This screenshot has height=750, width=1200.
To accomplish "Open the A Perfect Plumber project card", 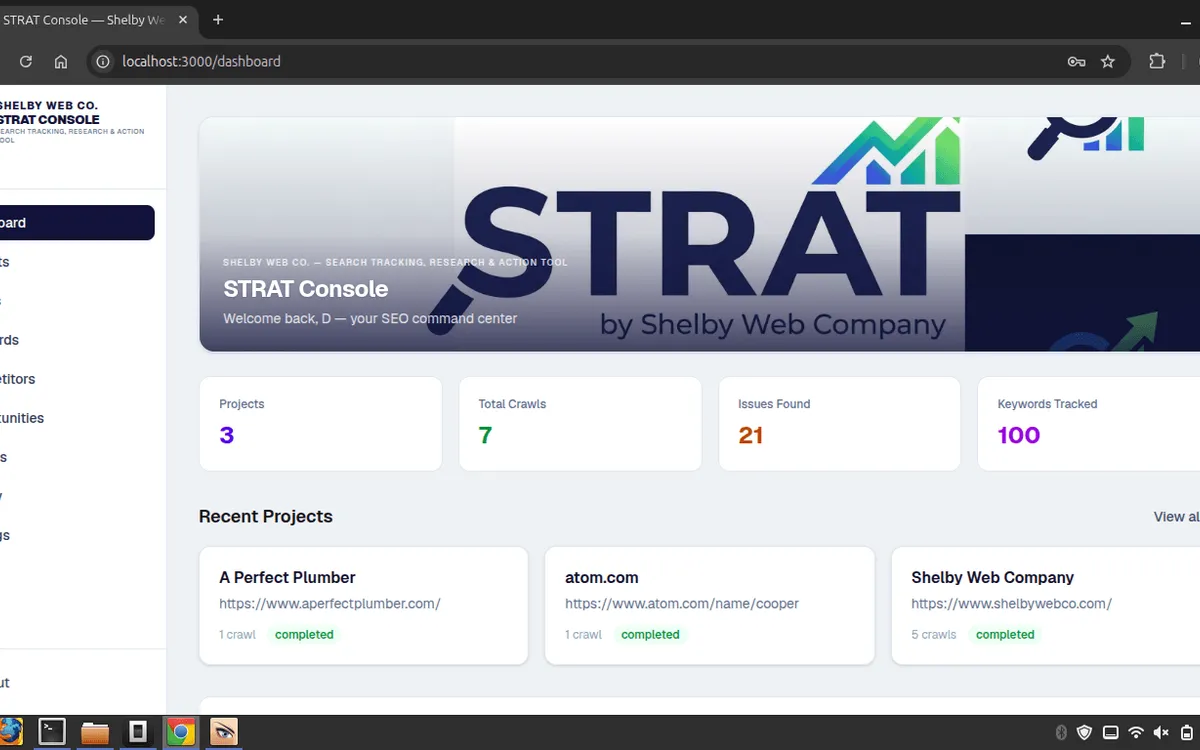I will tap(364, 605).
